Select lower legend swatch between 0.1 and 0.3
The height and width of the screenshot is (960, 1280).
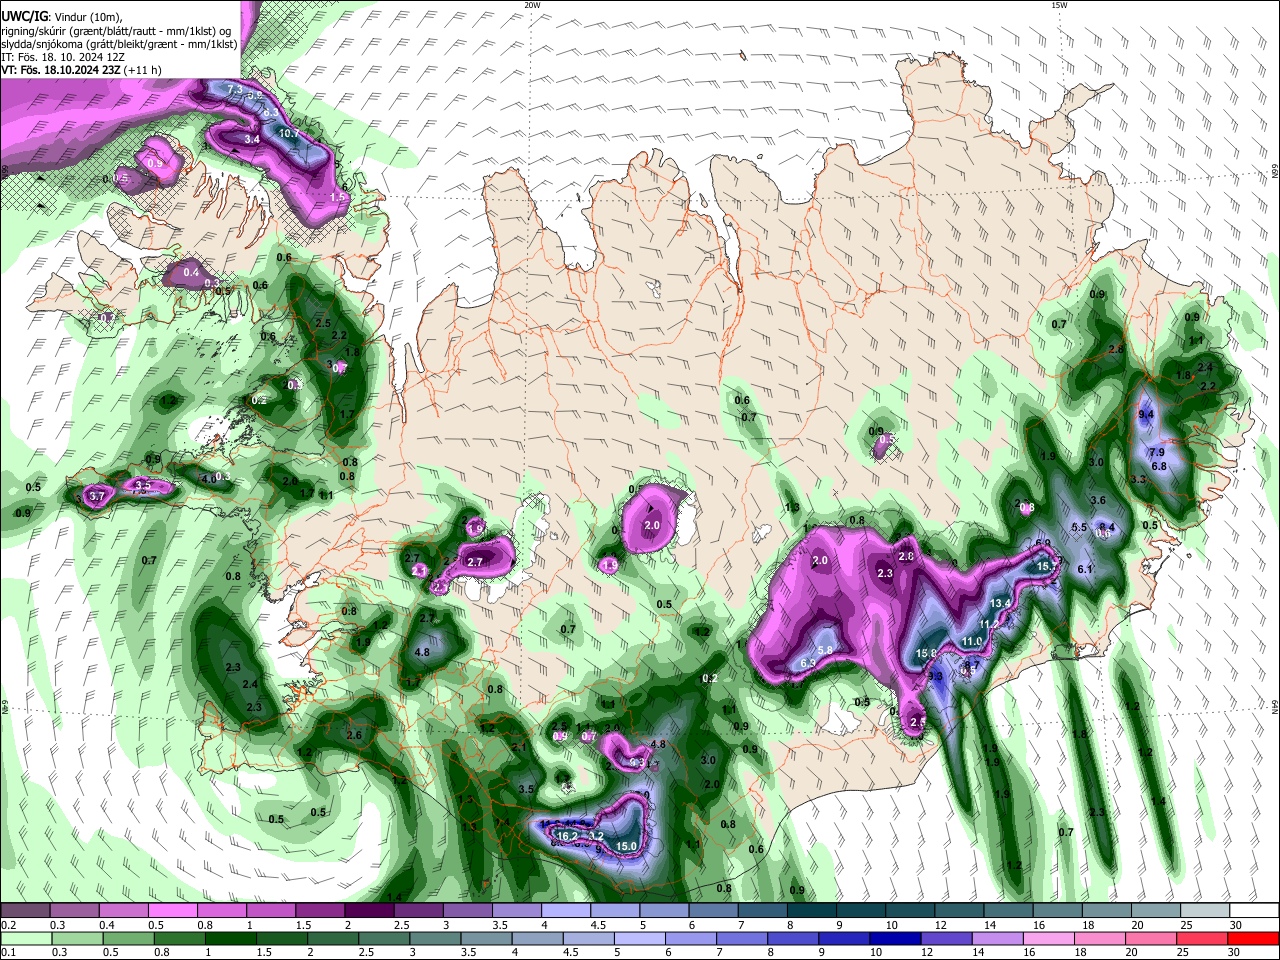26,939
